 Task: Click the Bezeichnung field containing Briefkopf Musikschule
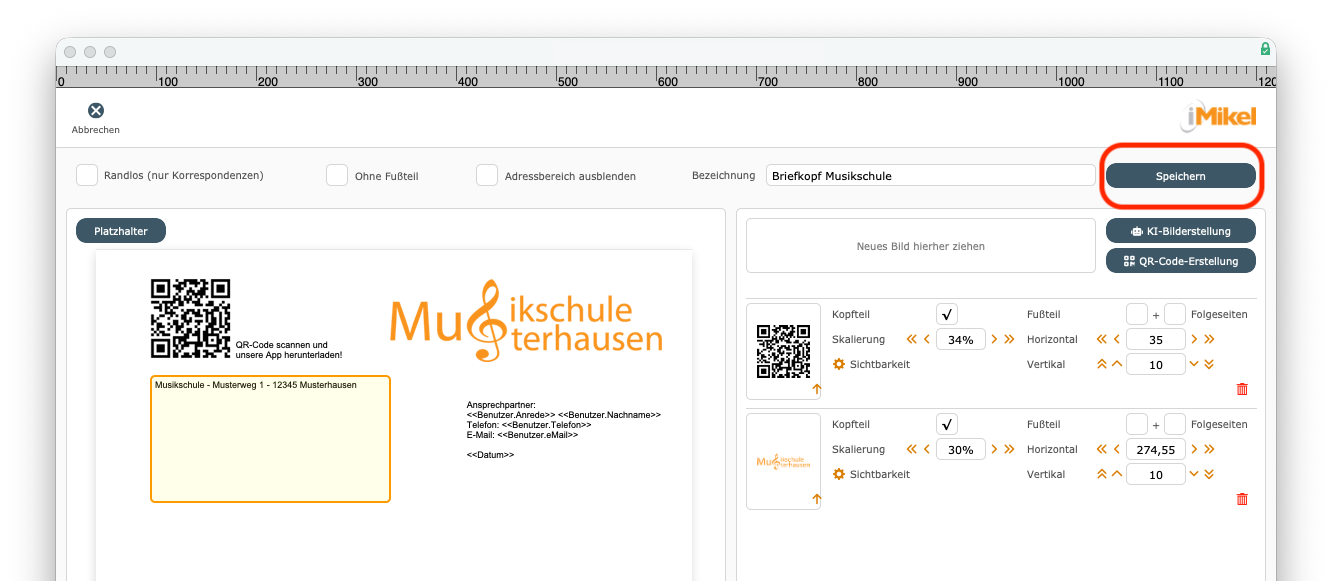pyautogui.click(x=931, y=175)
